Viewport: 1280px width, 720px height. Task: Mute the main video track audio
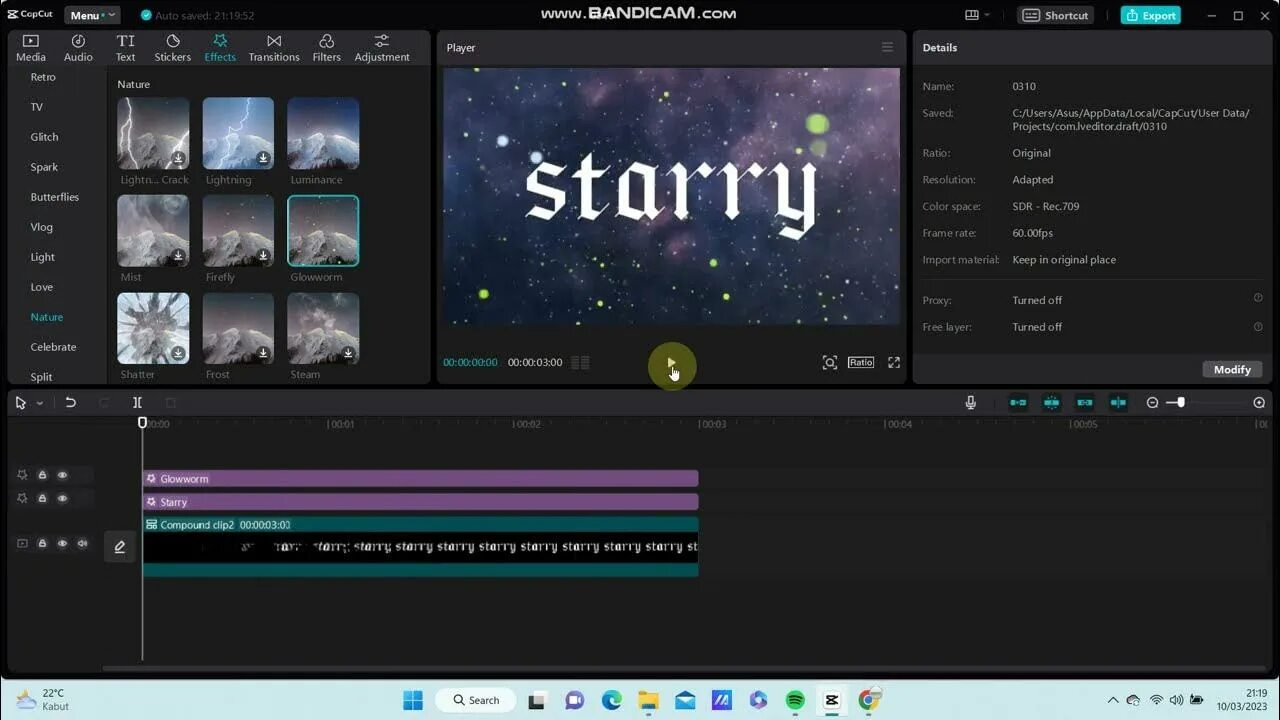tap(82, 543)
